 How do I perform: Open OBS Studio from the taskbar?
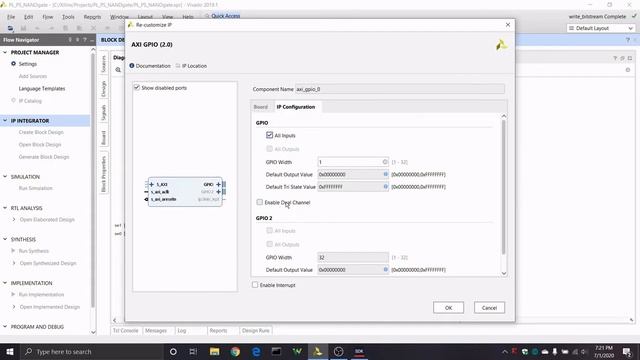(x=338, y=351)
